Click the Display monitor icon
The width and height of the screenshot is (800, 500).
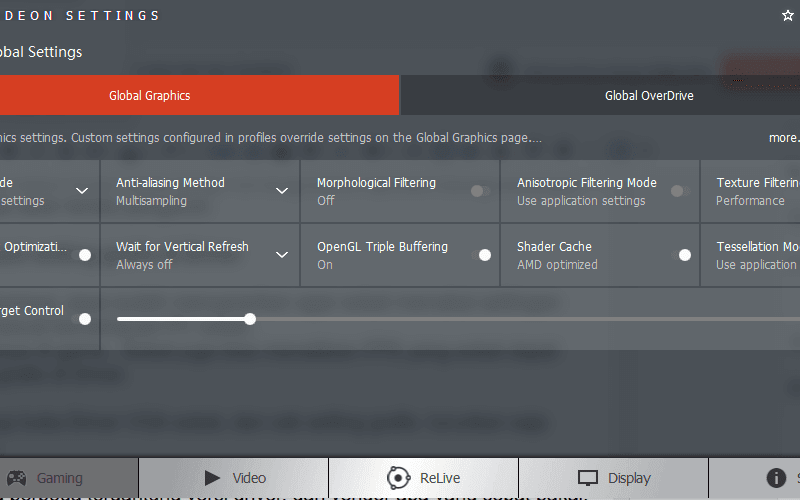588,478
